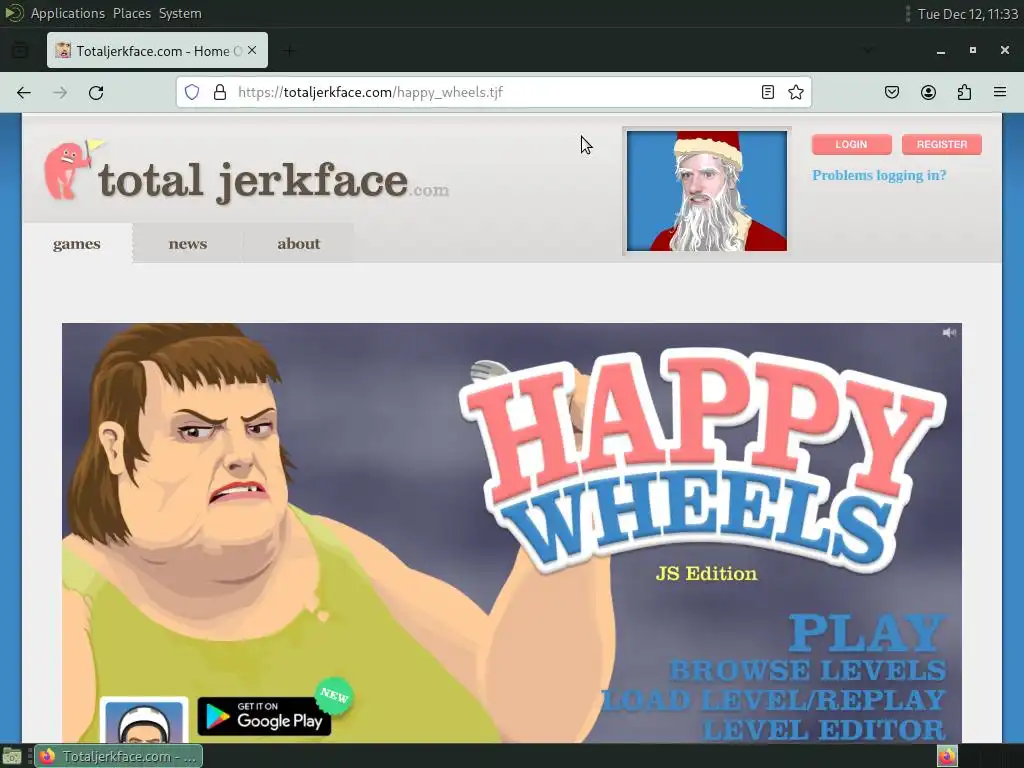Select the Totaljerkface.com - Home browser tab
This screenshot has width=1024, height=768.
pyautogui.click(x=157, y=50)
